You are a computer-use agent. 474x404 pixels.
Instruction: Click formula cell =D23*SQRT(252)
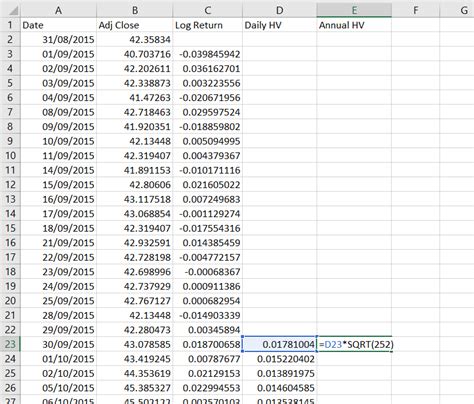tap(354, 344)
